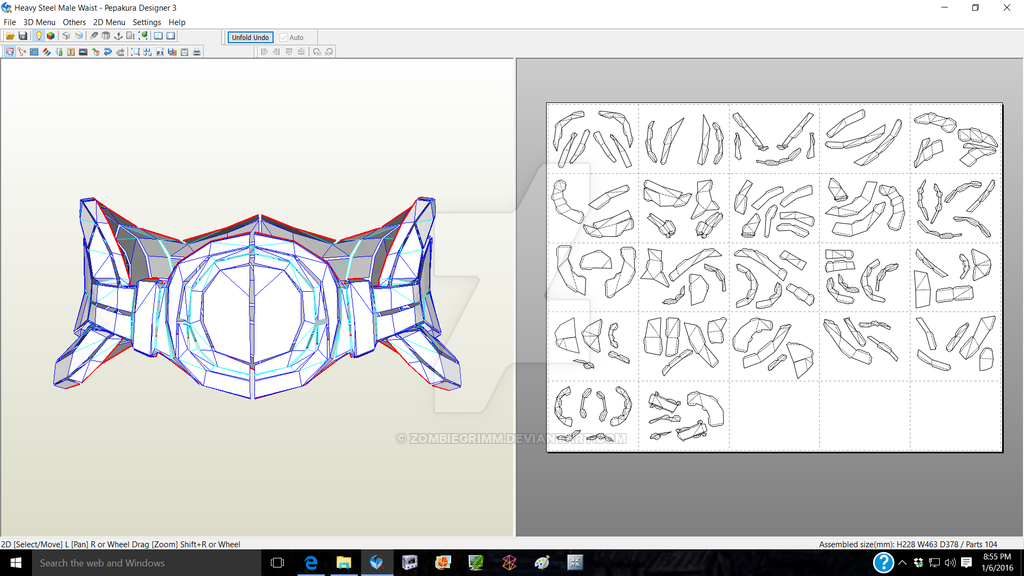Open the Help menu
This screenshot has width=1024, height=576.
coord(177,22)
